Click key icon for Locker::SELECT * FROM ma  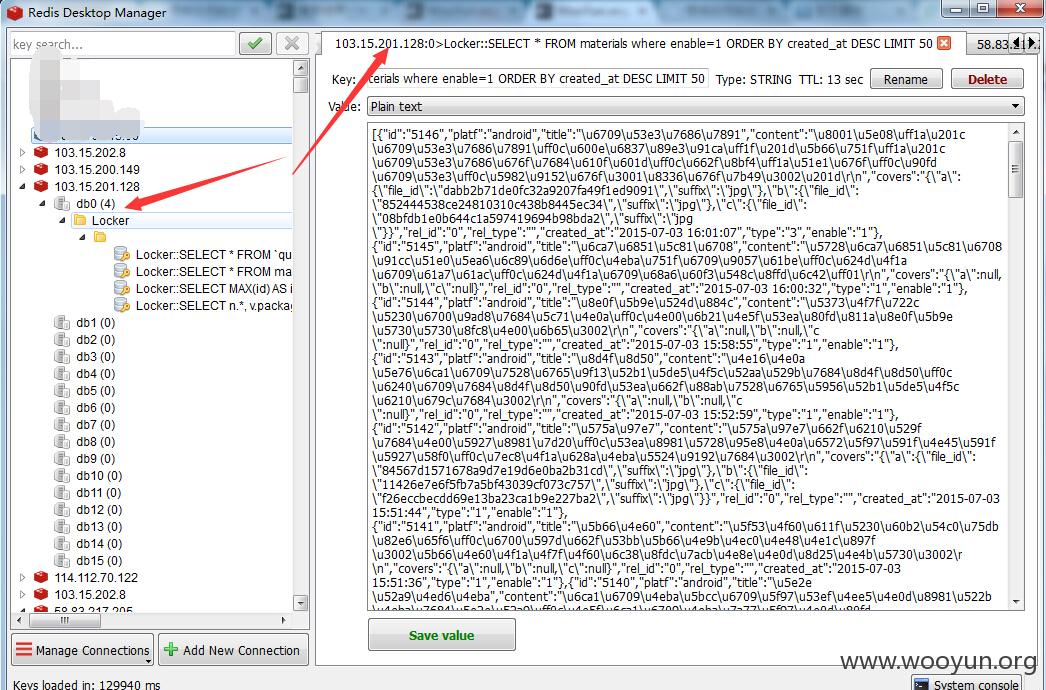pos(121,272)
